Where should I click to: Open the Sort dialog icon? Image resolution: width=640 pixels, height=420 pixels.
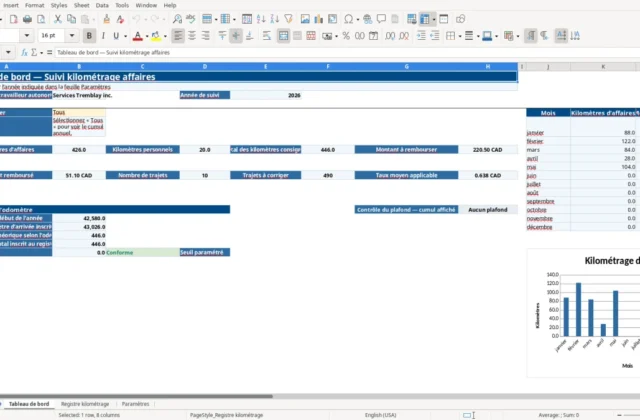pyautogui.click(x=247, y=19)
